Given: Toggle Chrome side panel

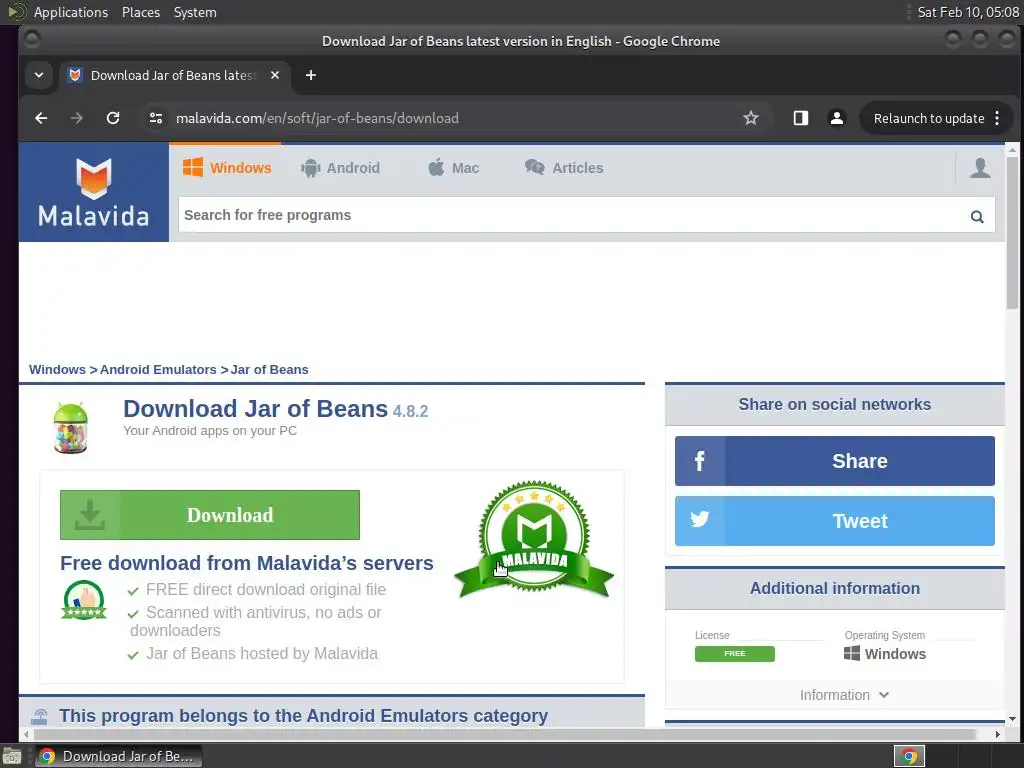Looking at the screenshot, I should click(801, 118).
